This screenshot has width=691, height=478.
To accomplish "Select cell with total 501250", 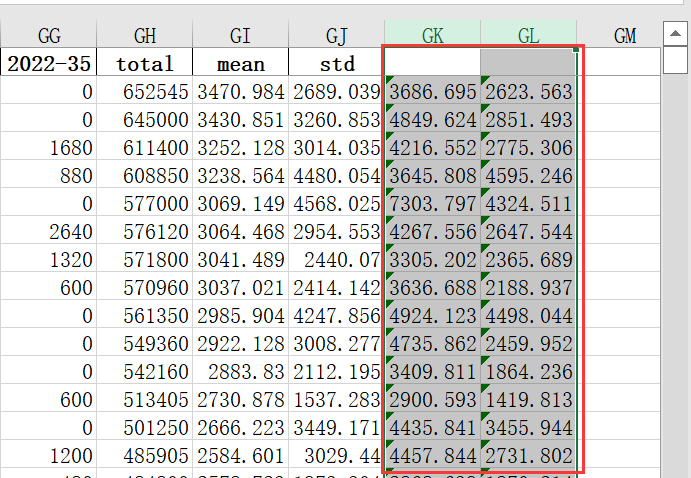I will (x=145, y=426).
